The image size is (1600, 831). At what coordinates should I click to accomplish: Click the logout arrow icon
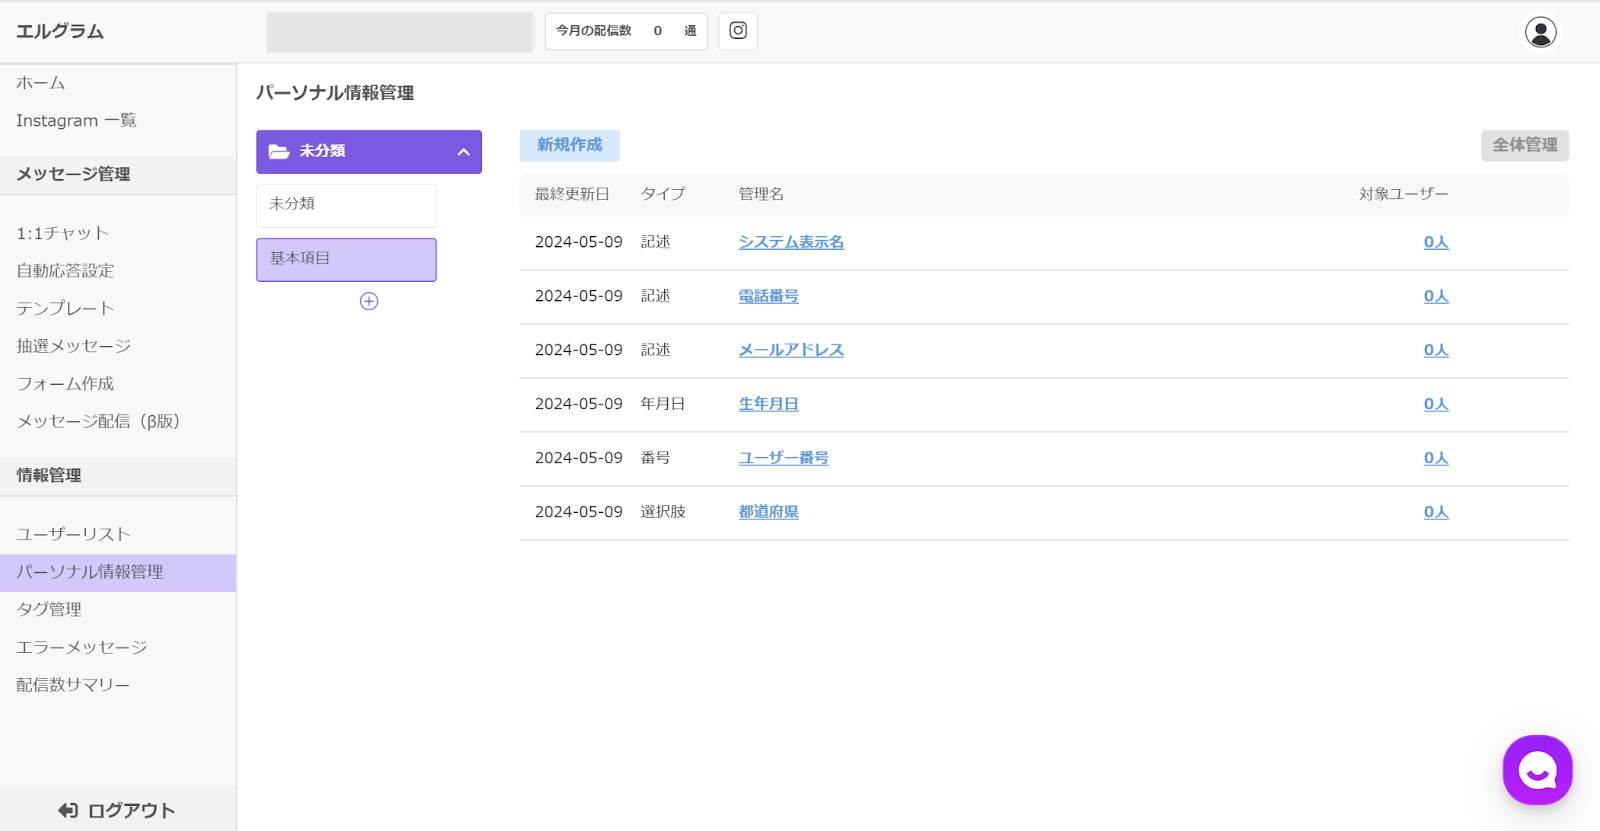68,810
